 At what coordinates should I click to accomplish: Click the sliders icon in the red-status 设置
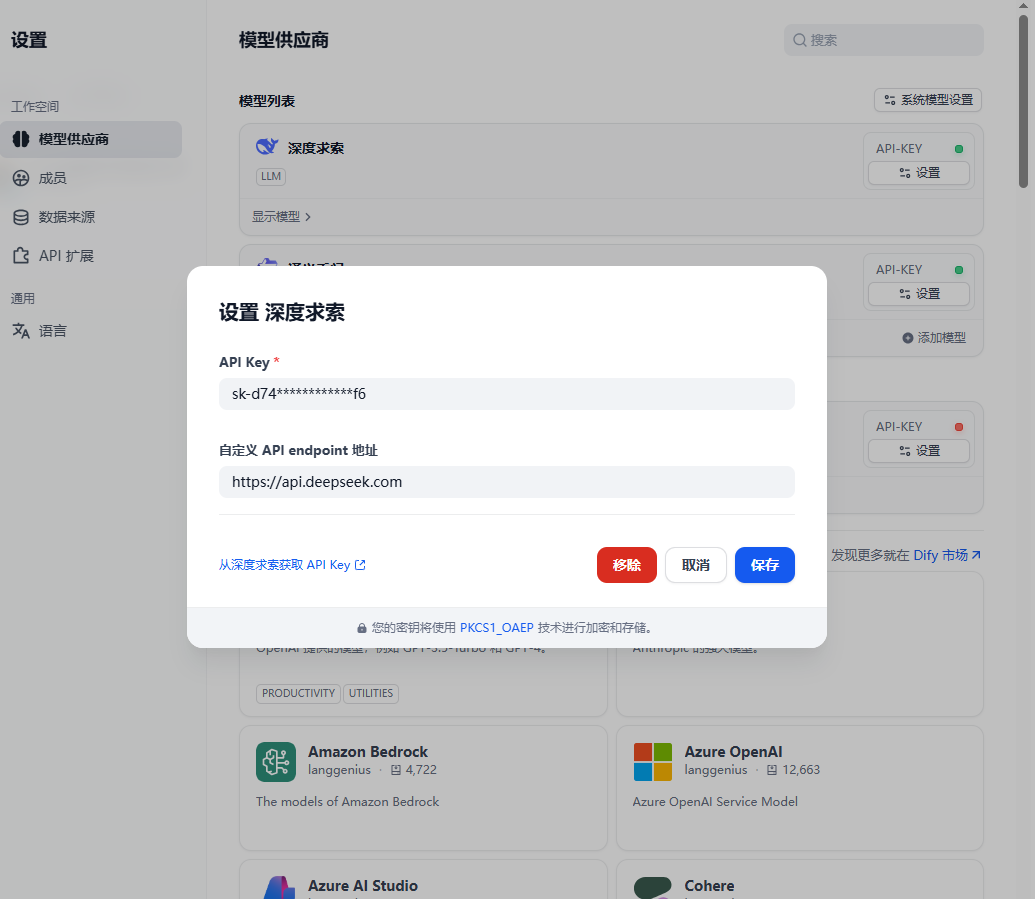click(905, 451)
